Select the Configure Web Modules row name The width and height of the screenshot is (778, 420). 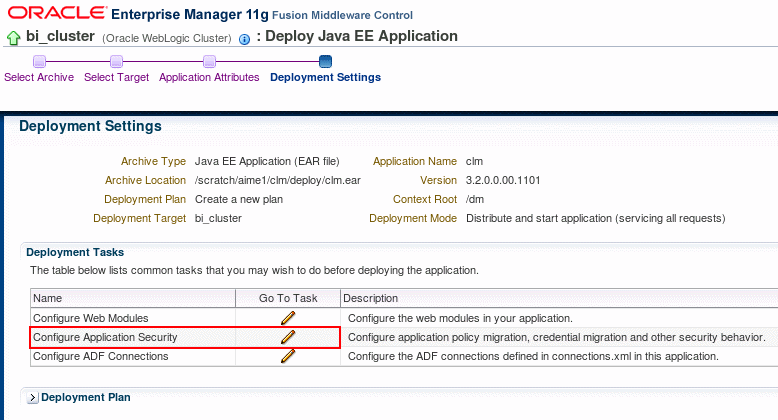click(91, 318)
